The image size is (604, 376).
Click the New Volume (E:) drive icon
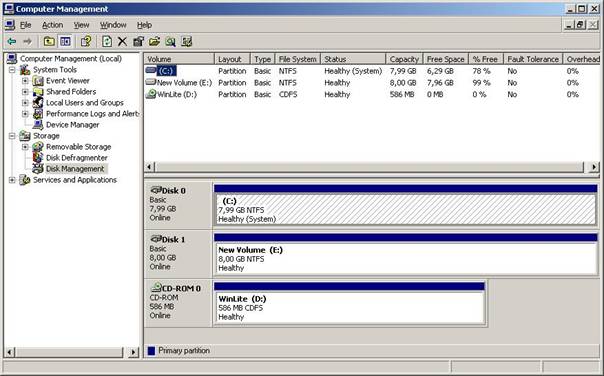151,82
